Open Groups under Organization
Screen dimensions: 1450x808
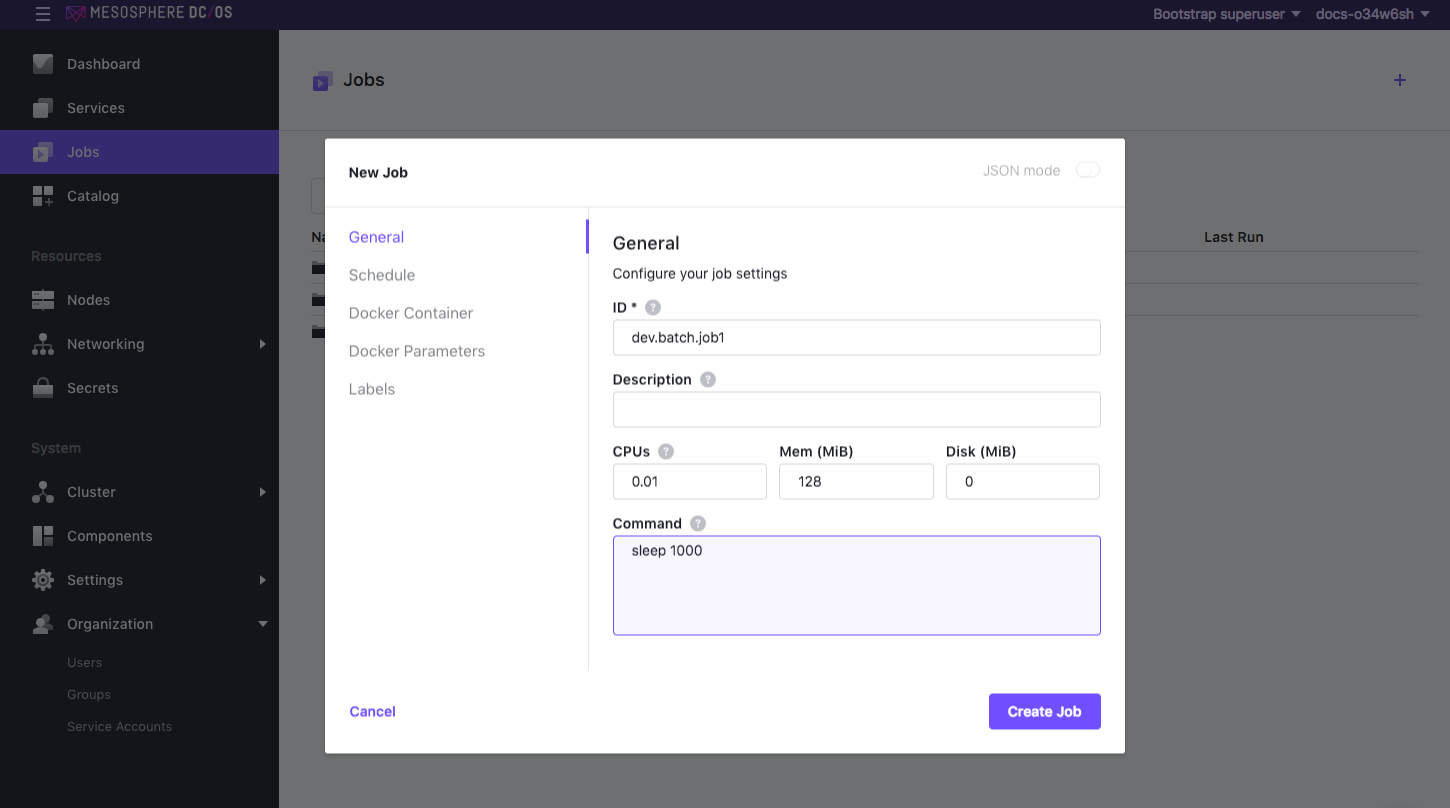pos(89,694)
